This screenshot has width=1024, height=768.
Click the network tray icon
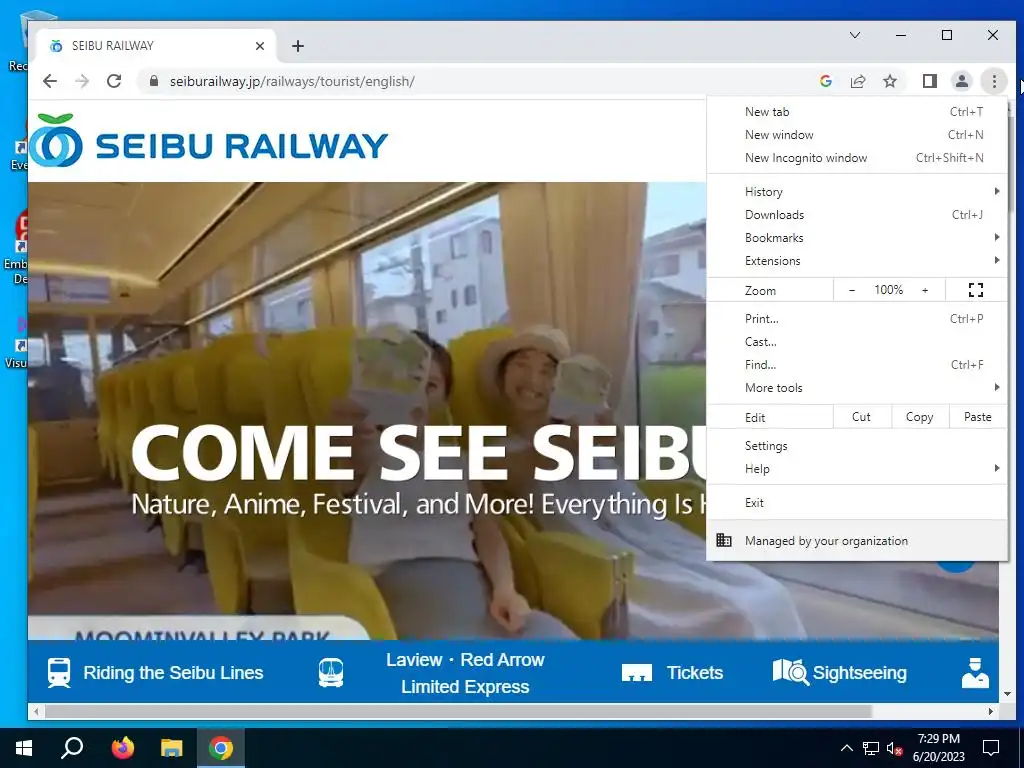871,748
